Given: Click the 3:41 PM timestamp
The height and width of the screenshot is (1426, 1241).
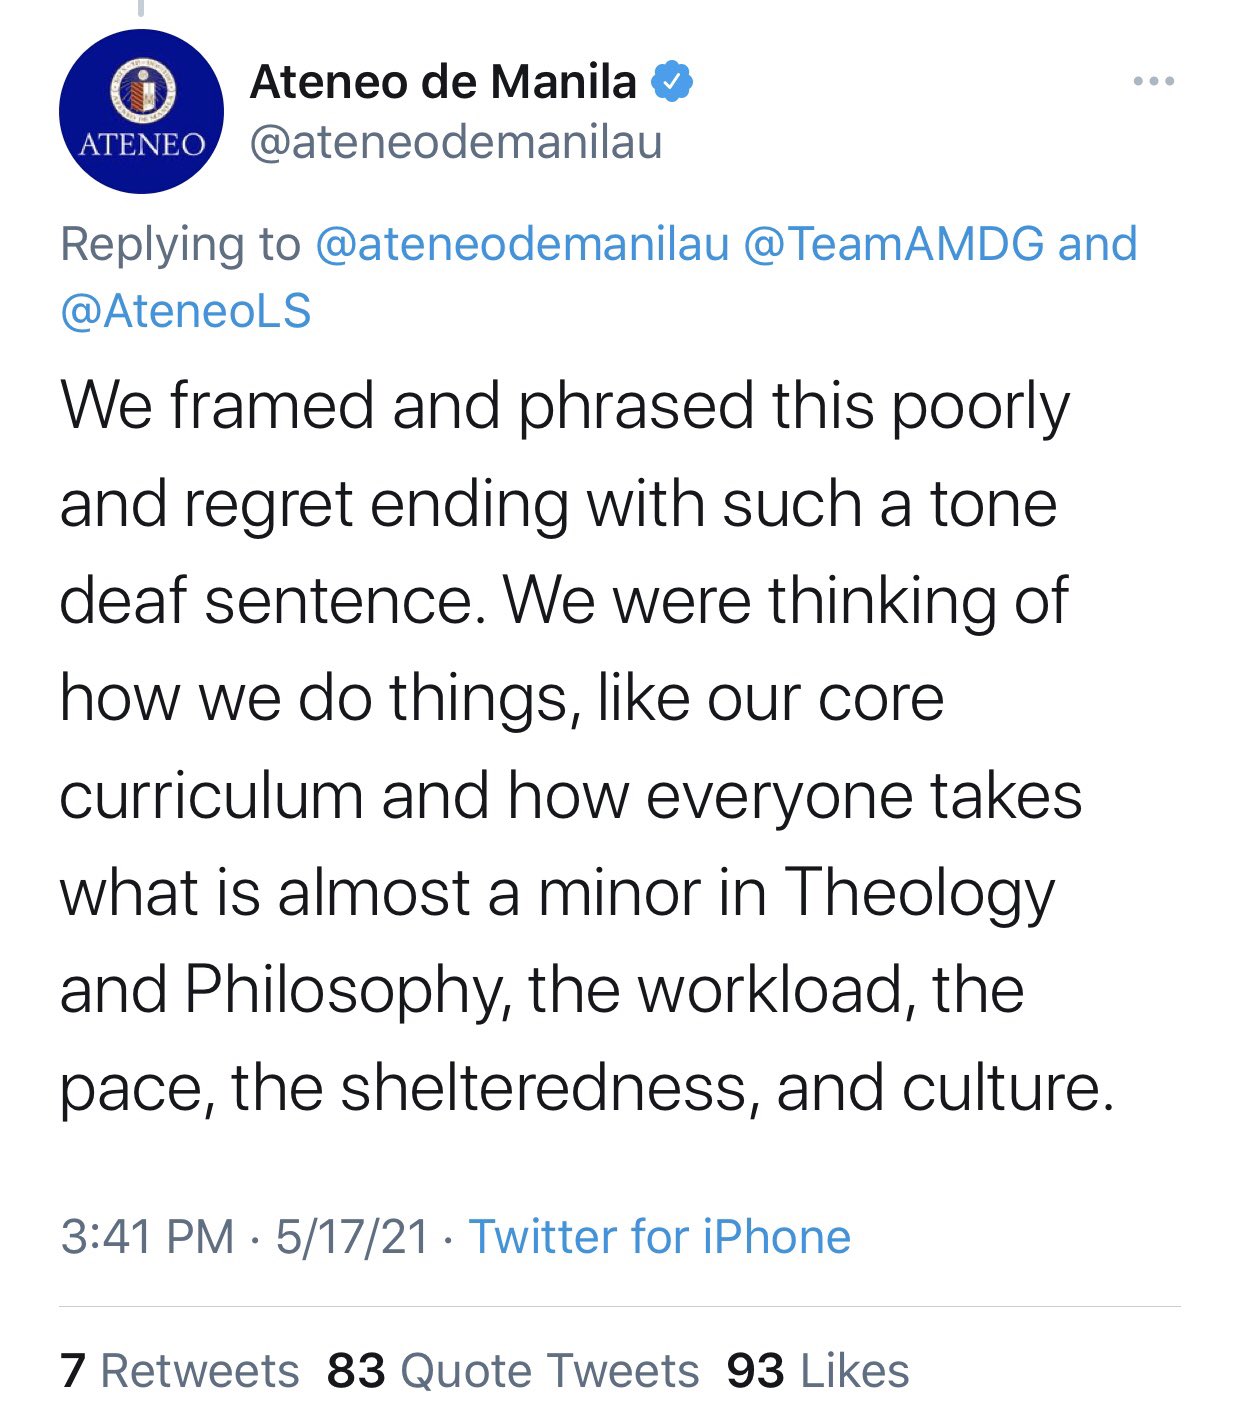Looking at the screenshot, I should point(147,1236).
